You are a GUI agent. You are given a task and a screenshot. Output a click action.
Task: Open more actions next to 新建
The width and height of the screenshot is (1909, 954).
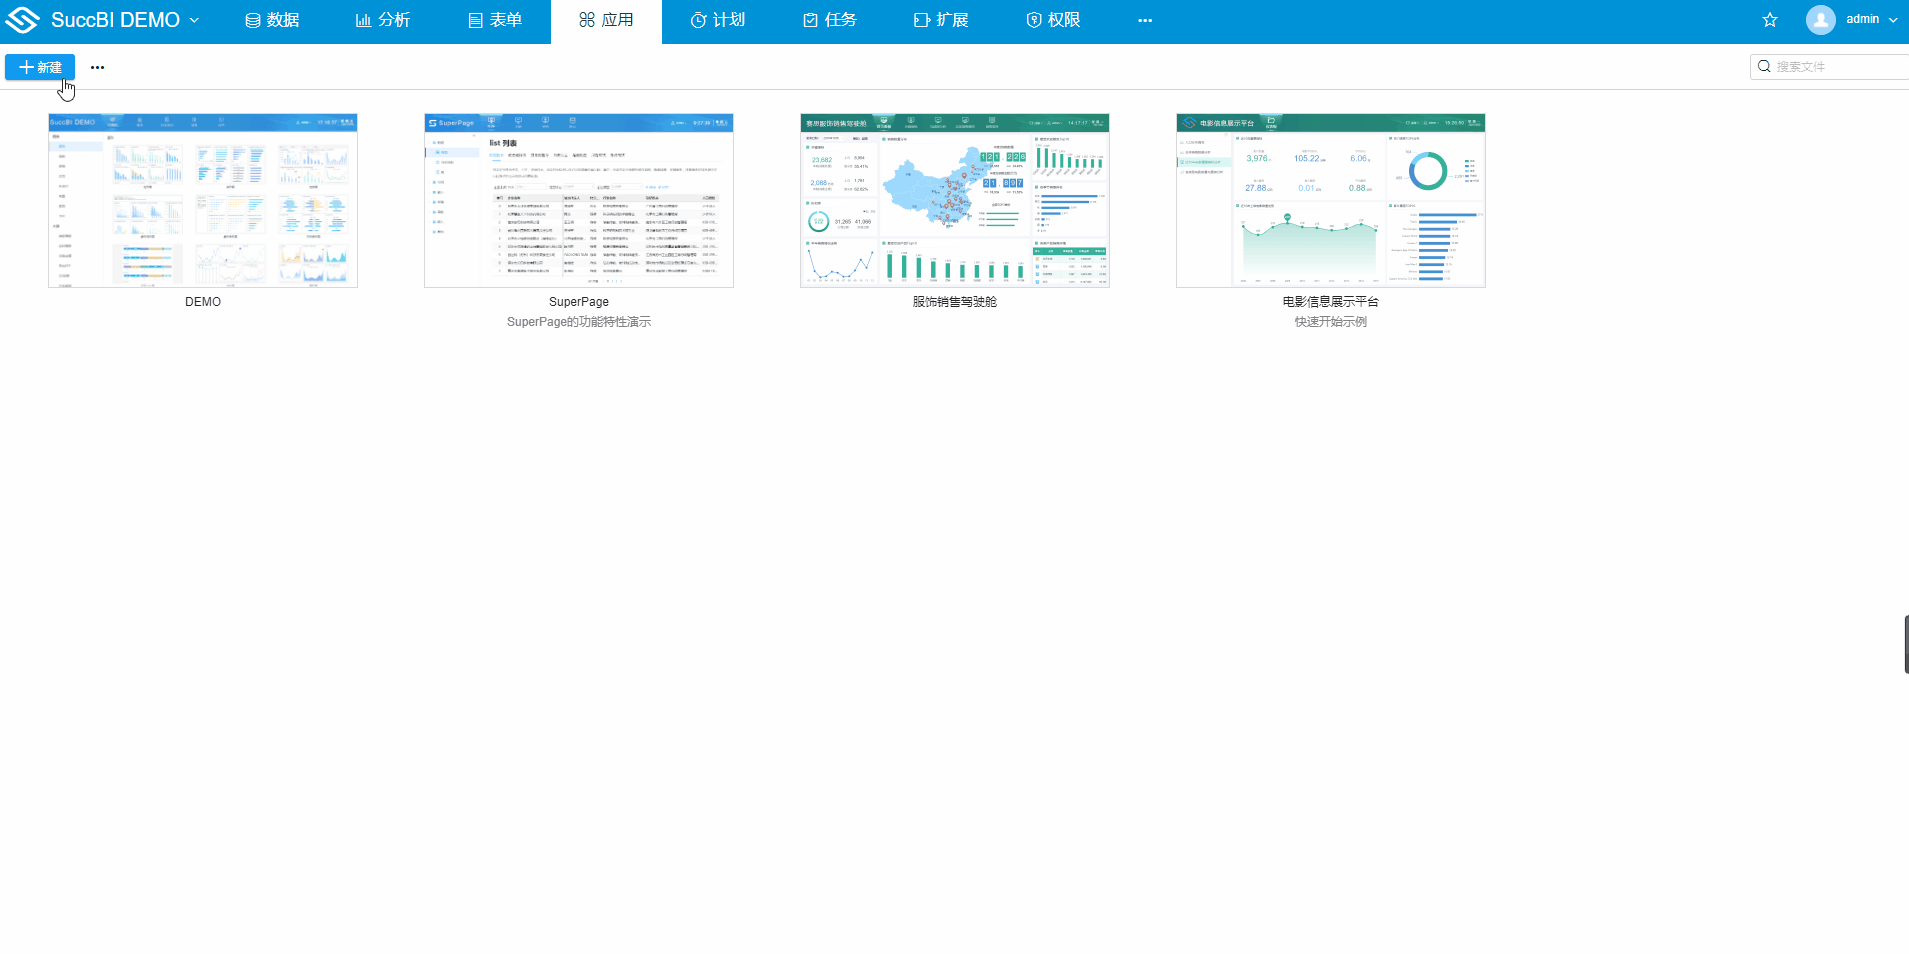tap(97, 67)
